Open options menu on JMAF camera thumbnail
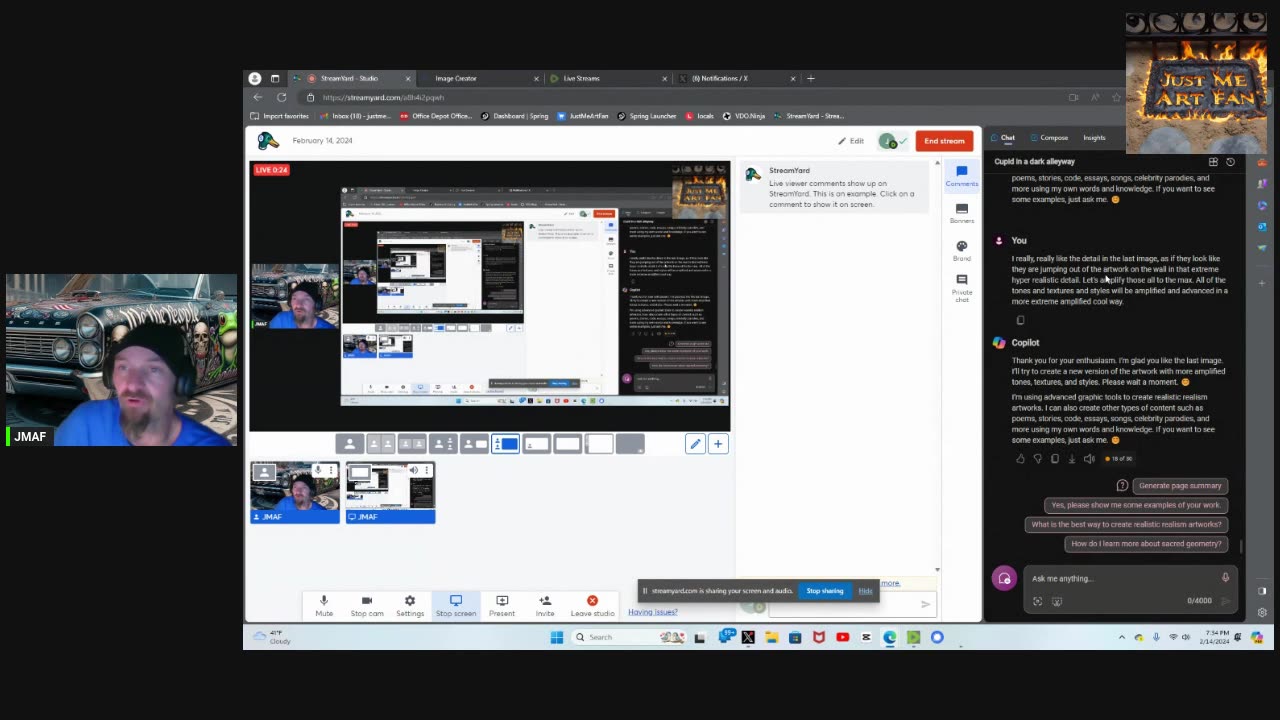The image size is (1280, 720). (x=332, y=470)
